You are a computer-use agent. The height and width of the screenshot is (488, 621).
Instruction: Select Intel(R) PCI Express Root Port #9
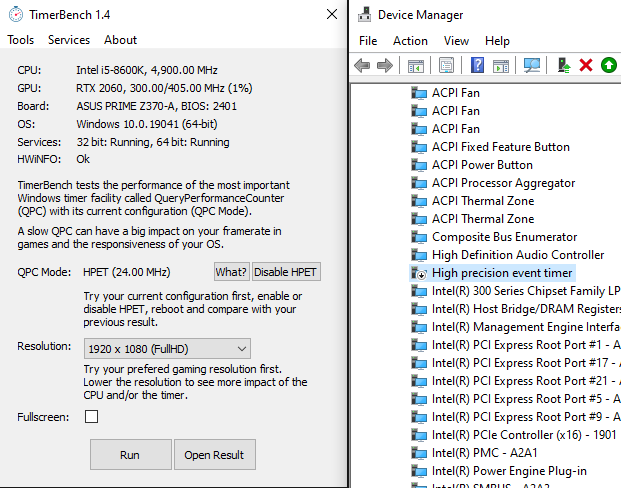click(x=526, y=417)
